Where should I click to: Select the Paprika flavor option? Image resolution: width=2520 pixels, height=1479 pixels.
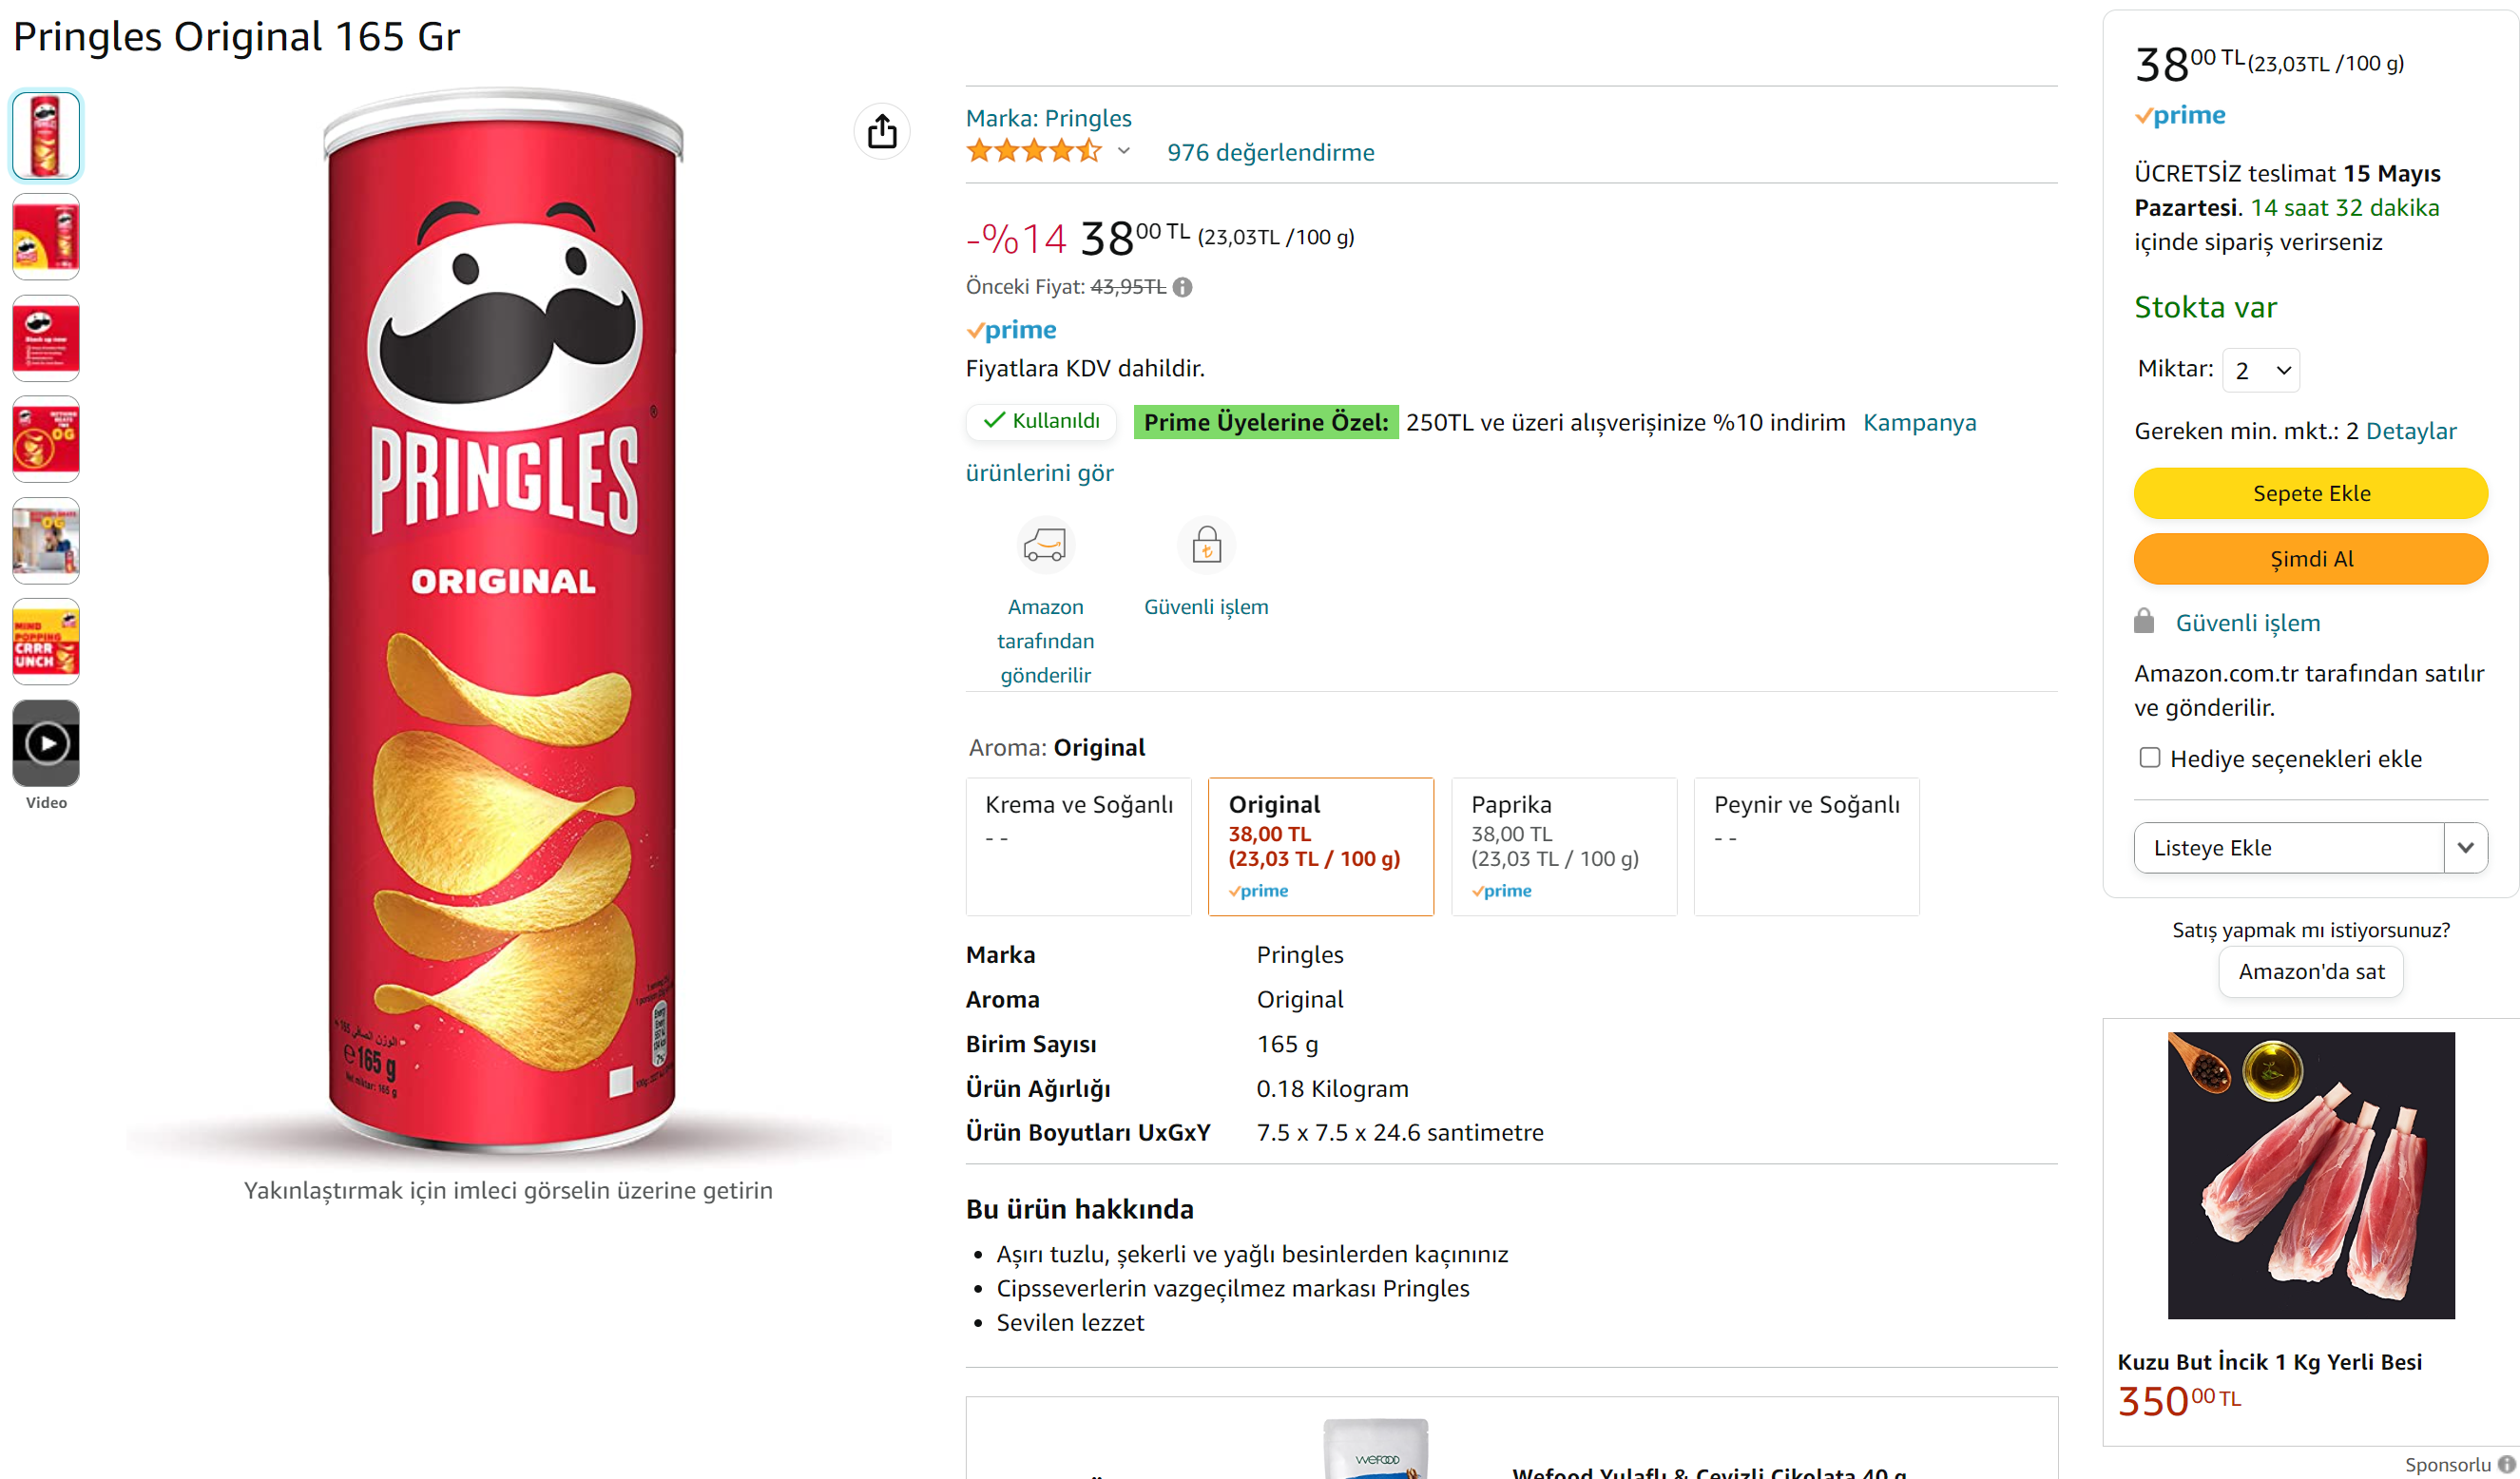coord(1563,846)
